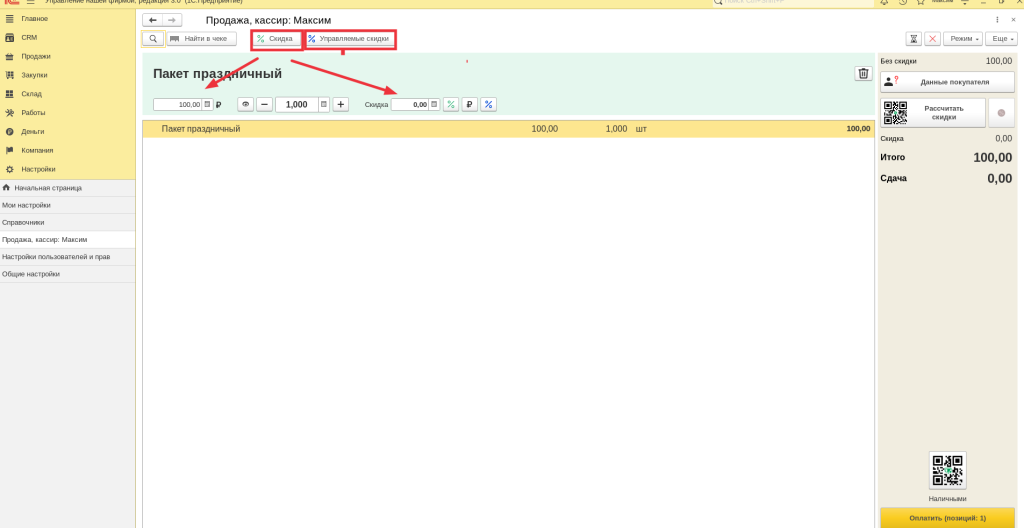Close the Продажа form tab
Image resolution: width=1024 pixels, height=528 pixels.
(x=1014, y=20)
